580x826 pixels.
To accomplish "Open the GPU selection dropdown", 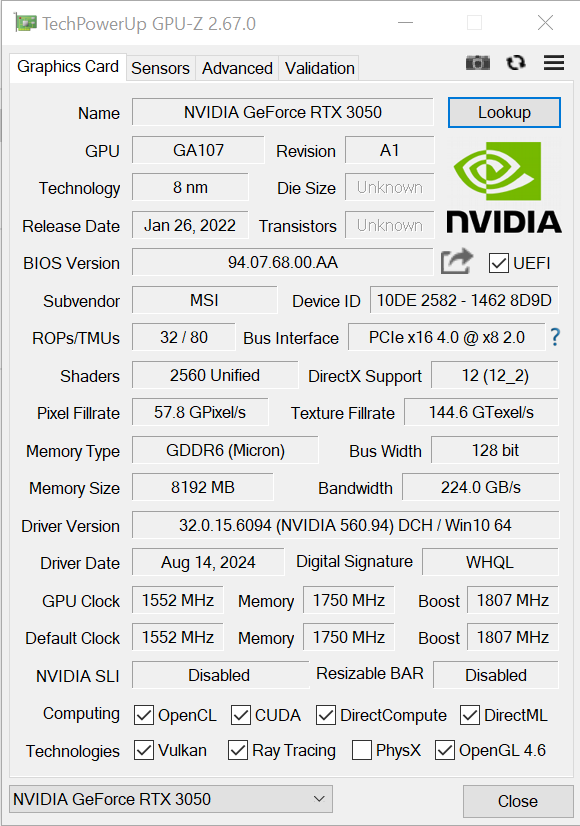I will coord(171,799).
